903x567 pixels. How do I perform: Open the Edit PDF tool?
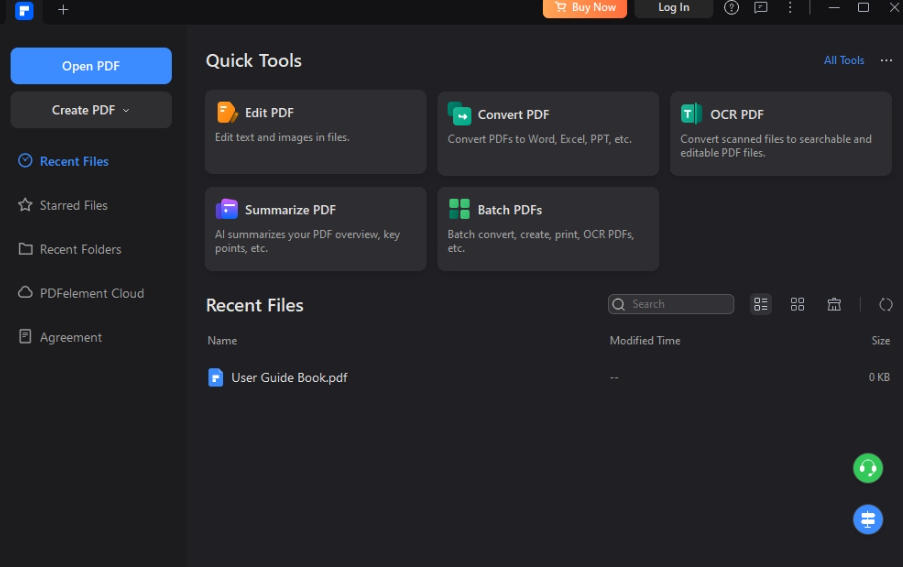pyautogui.click(x=315, y=131)
